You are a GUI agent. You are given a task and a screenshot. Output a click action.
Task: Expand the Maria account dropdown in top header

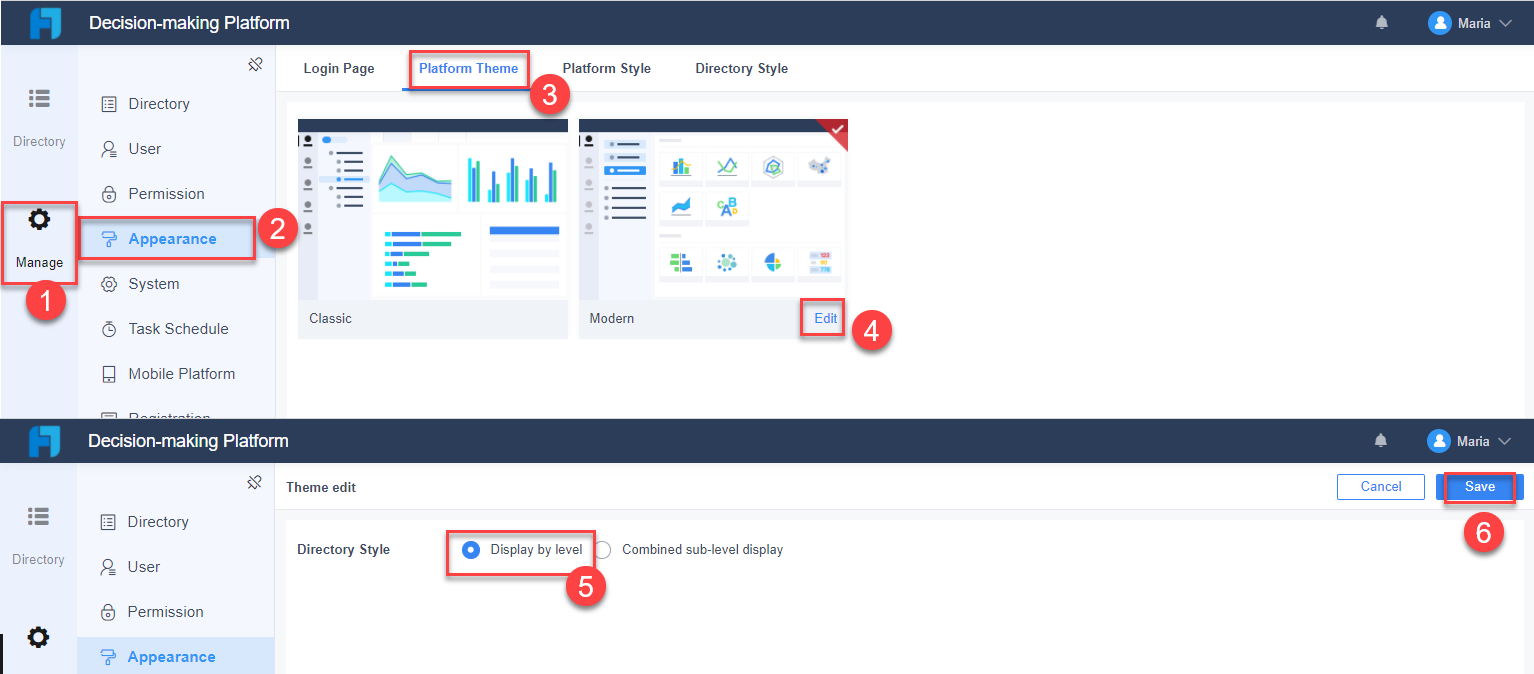point(1505,23)
